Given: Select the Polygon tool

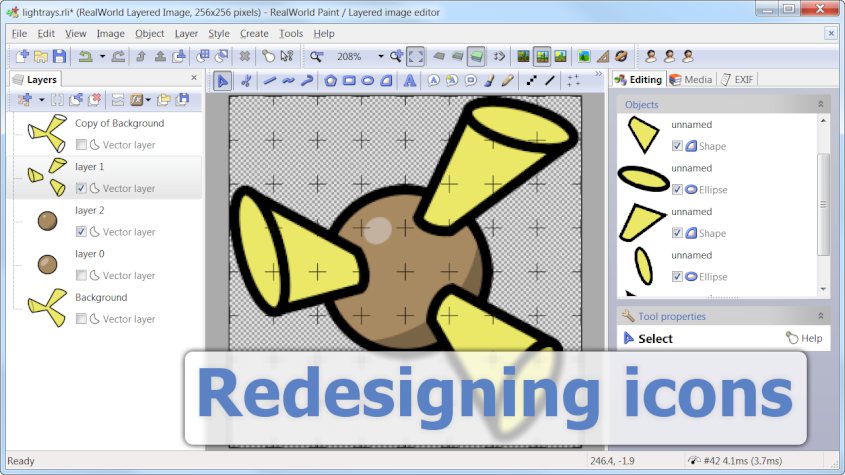Looking at the screenshot, I should point(331,81).
